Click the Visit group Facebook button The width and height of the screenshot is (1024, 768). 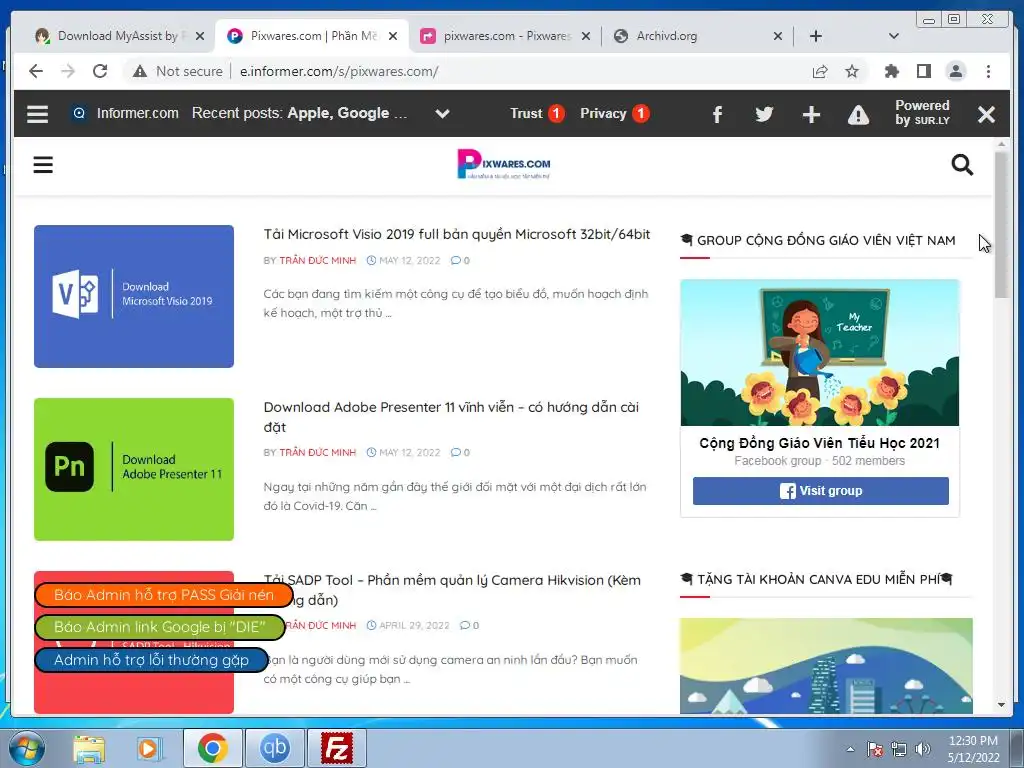(x=820, y=490)
